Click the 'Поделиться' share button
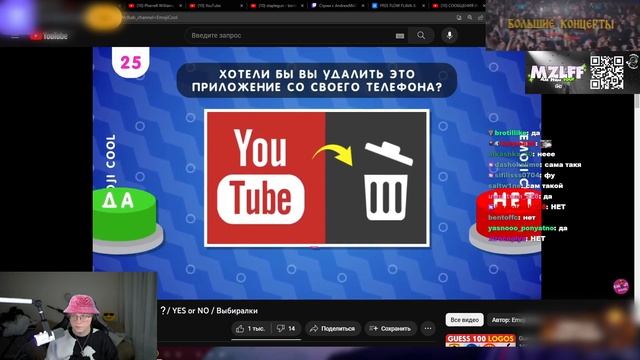Screen dimensions: 640x360 (333, 329)
